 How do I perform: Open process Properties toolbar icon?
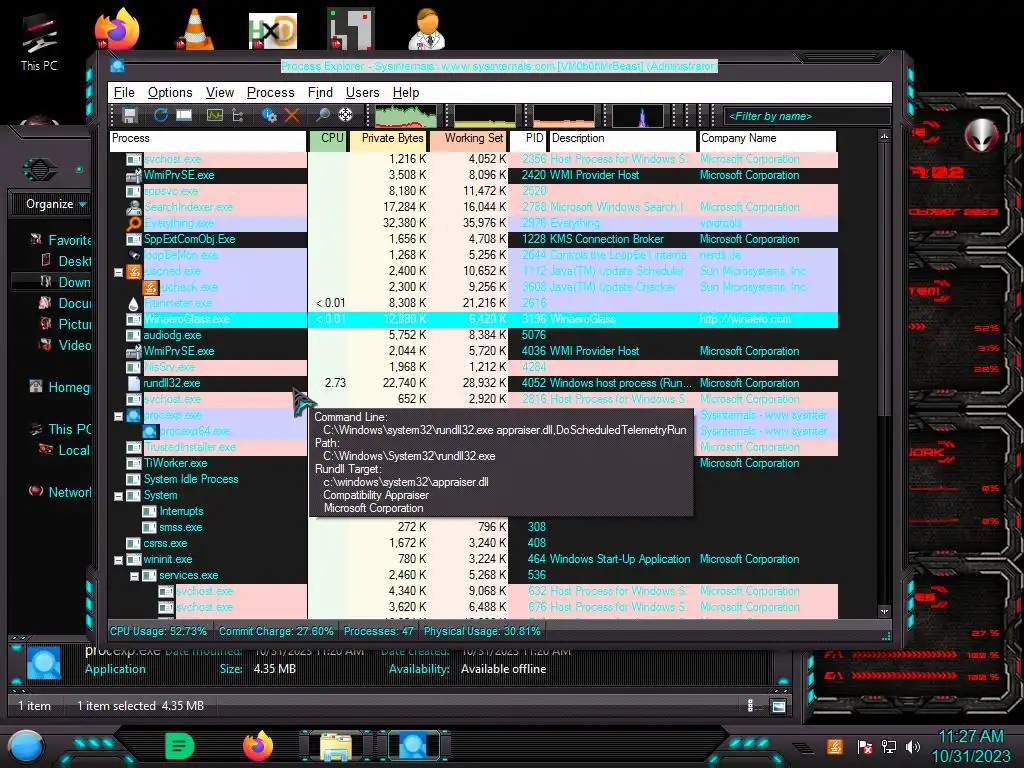tap(269, 116)
